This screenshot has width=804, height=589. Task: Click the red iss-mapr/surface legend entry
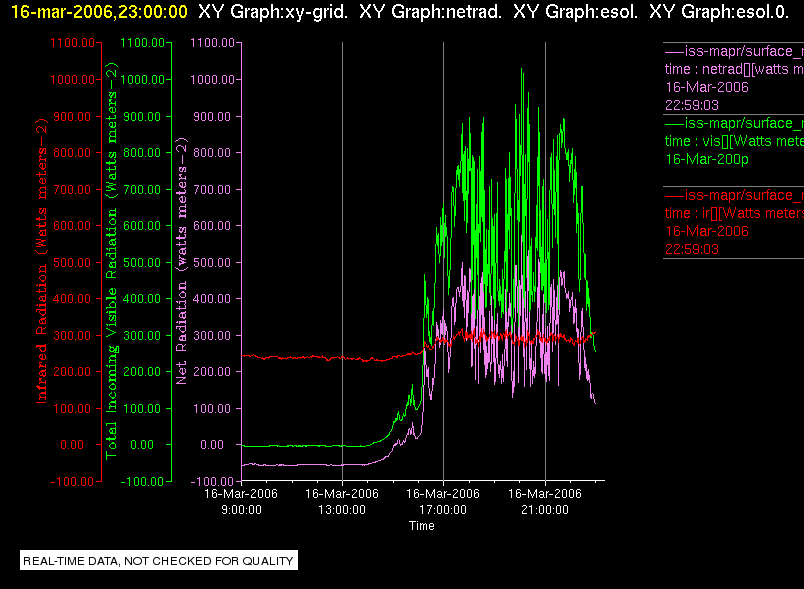pyautogui.click(x=734, y=195)
